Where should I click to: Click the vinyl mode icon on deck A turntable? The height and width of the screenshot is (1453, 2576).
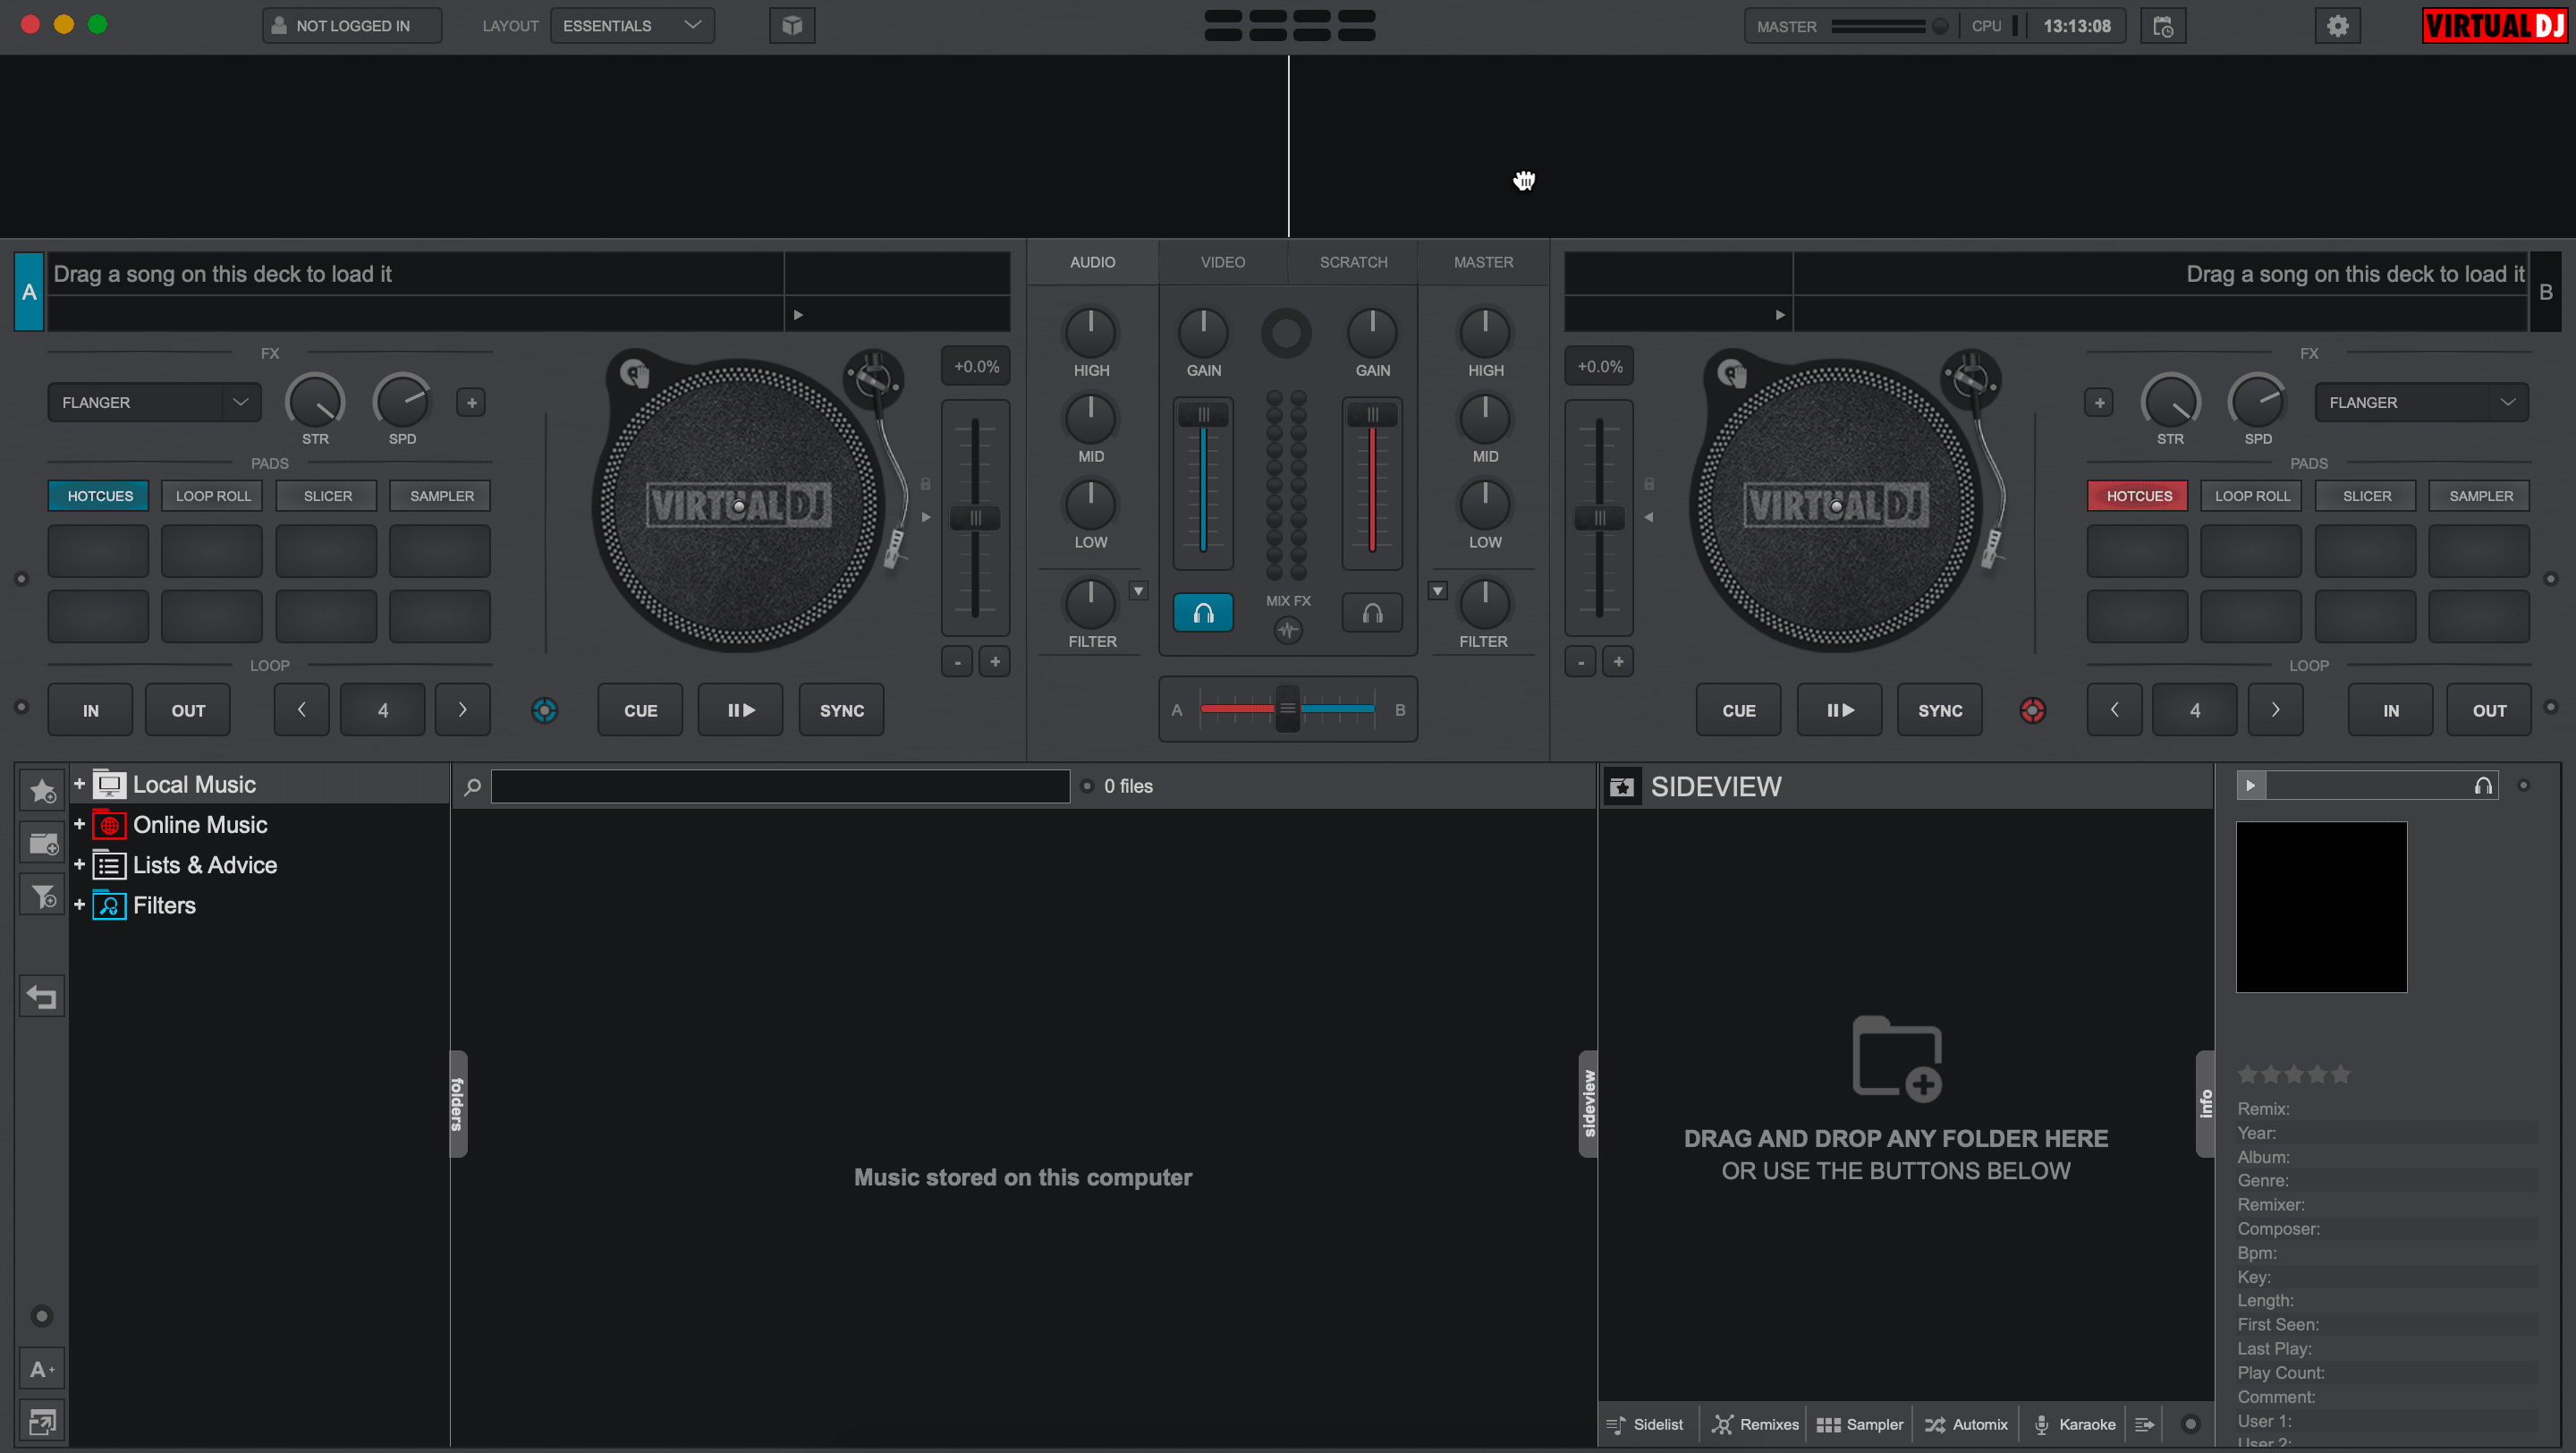click(x=634, y=374)
